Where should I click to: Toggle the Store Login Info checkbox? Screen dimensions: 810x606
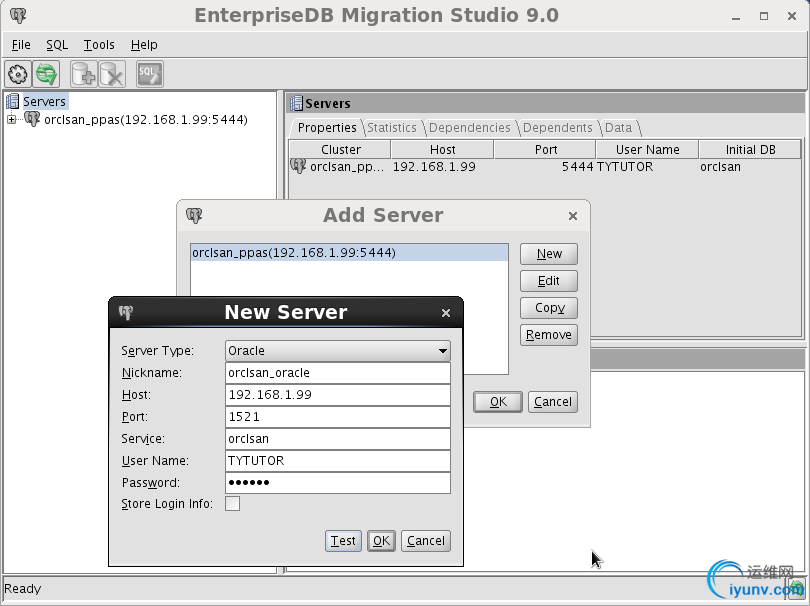232,504
